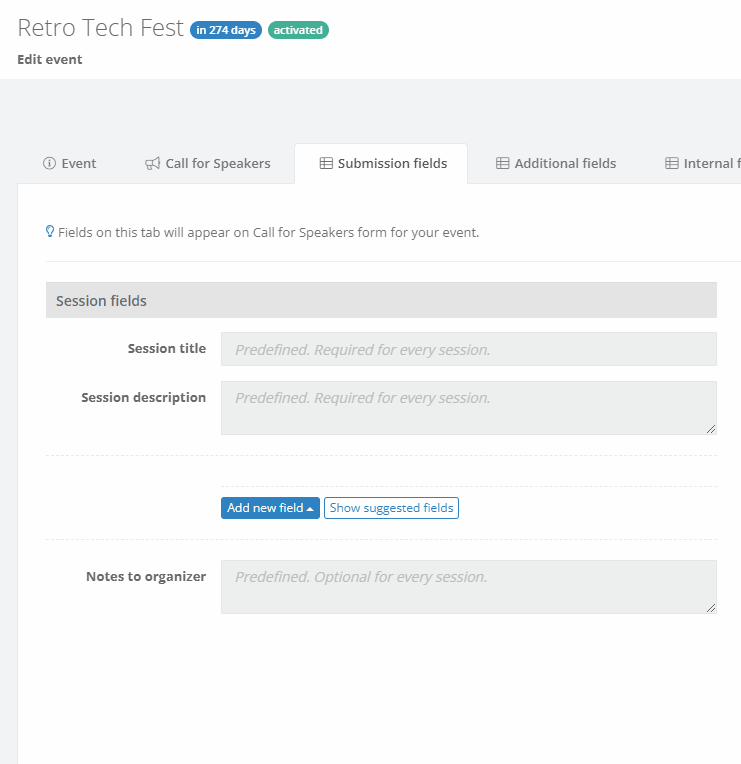The image size is (741, 764).
Task: Click the 'activated' status badge
Action: coord(298,30)
